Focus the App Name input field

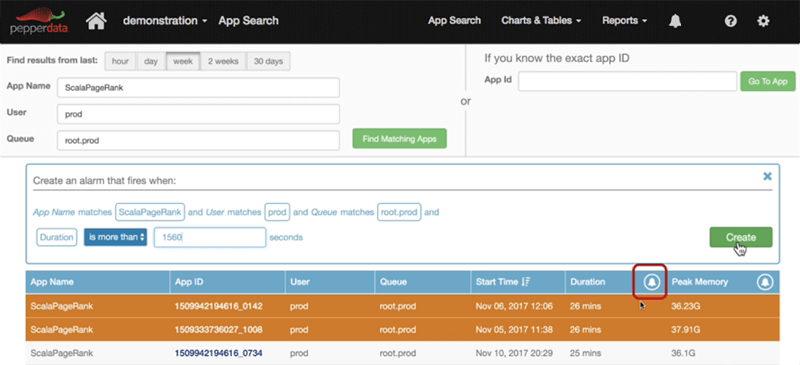click(x=198, y=87)
